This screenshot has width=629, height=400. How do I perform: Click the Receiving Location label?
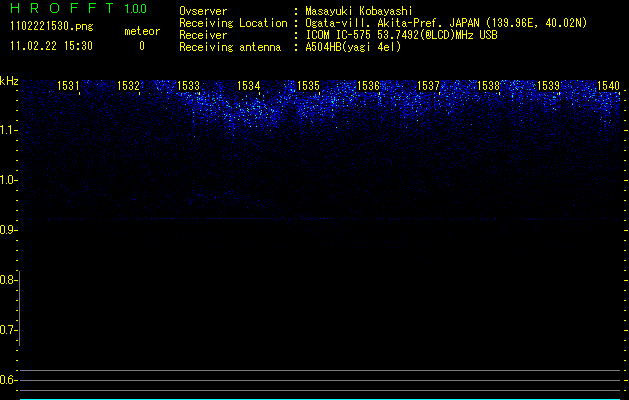(233, 23)
